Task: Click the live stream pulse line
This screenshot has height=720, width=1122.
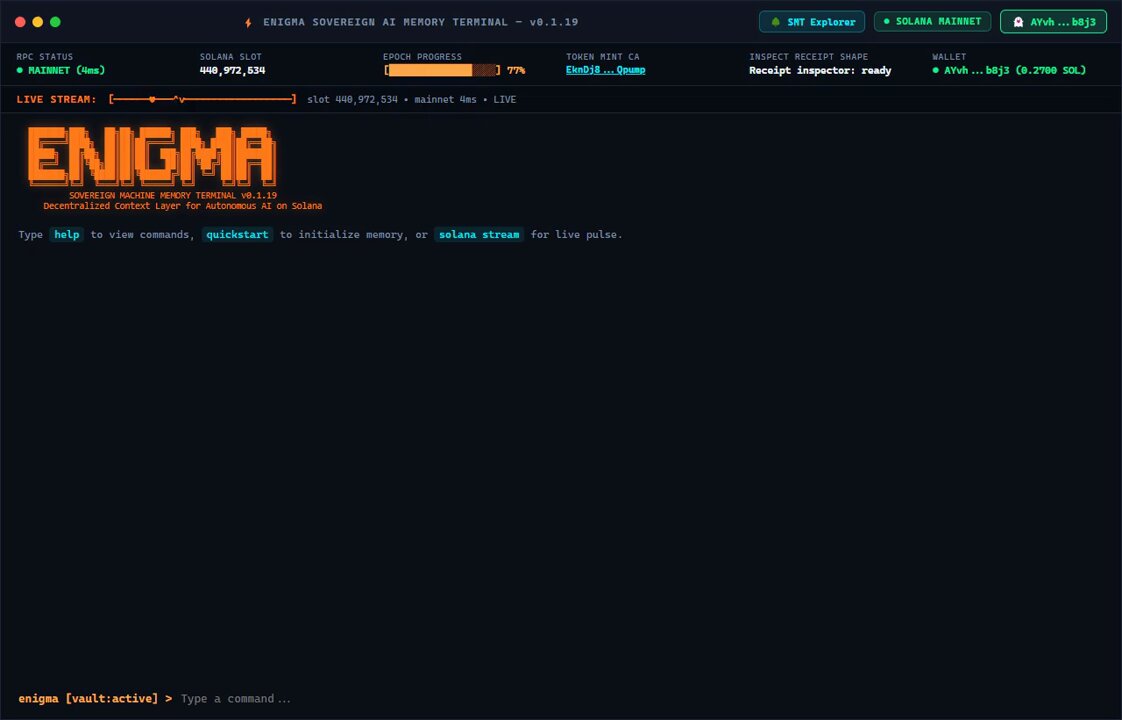Action: coord(202,99)
